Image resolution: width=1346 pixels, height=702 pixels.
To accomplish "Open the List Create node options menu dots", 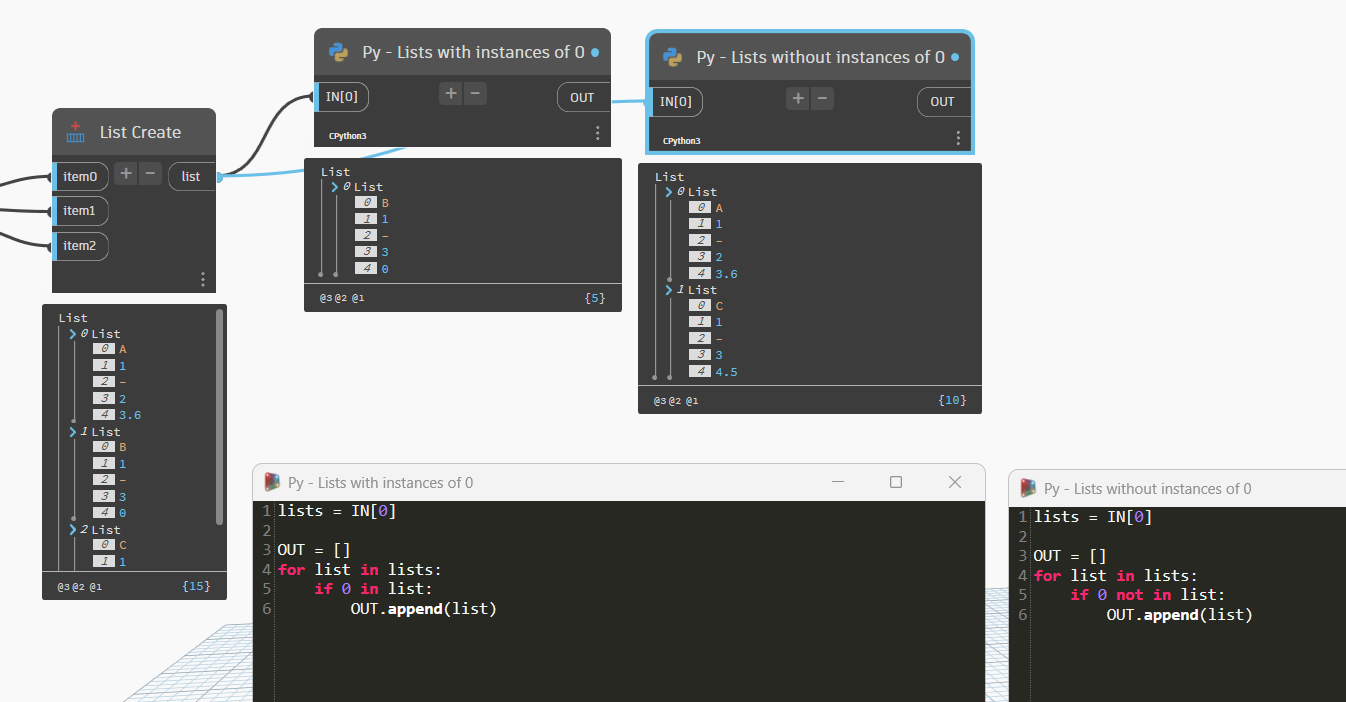I will 203,279.
